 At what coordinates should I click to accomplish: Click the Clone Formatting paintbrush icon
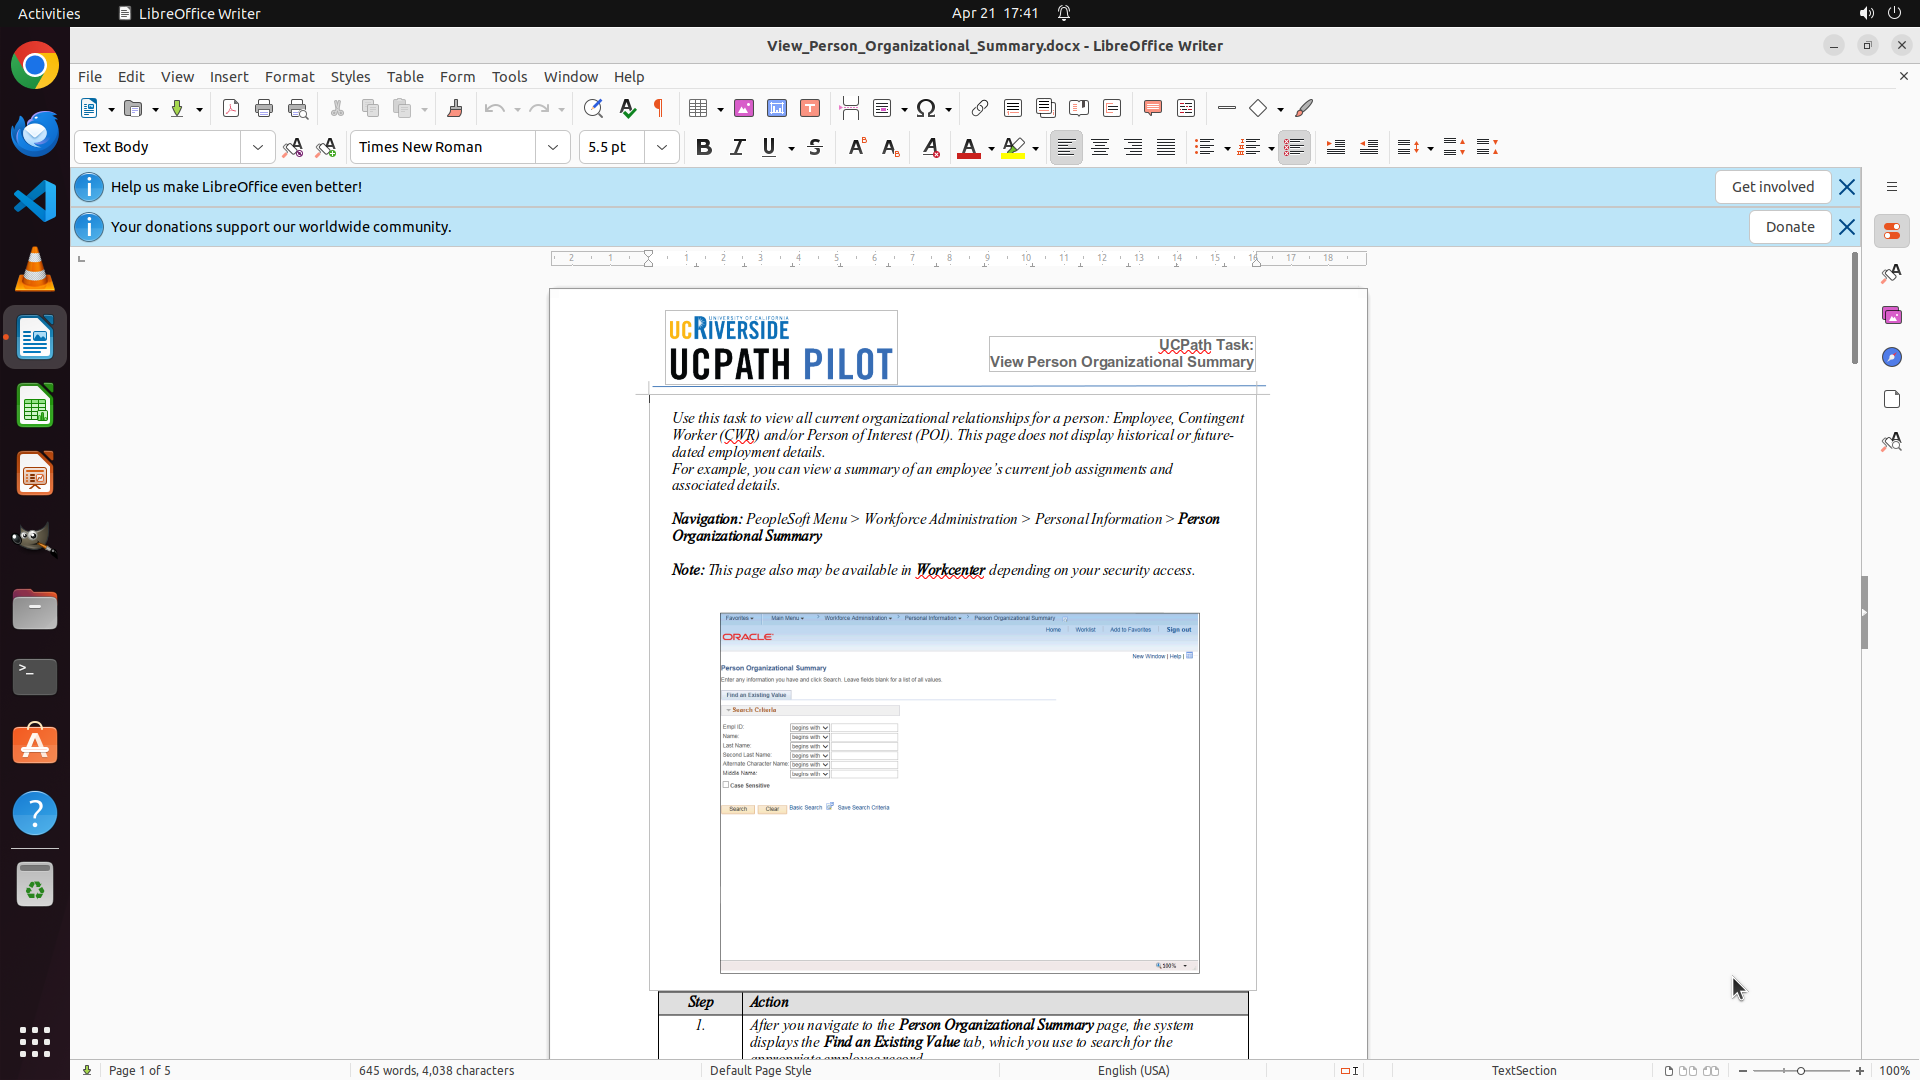click(455, 108)
